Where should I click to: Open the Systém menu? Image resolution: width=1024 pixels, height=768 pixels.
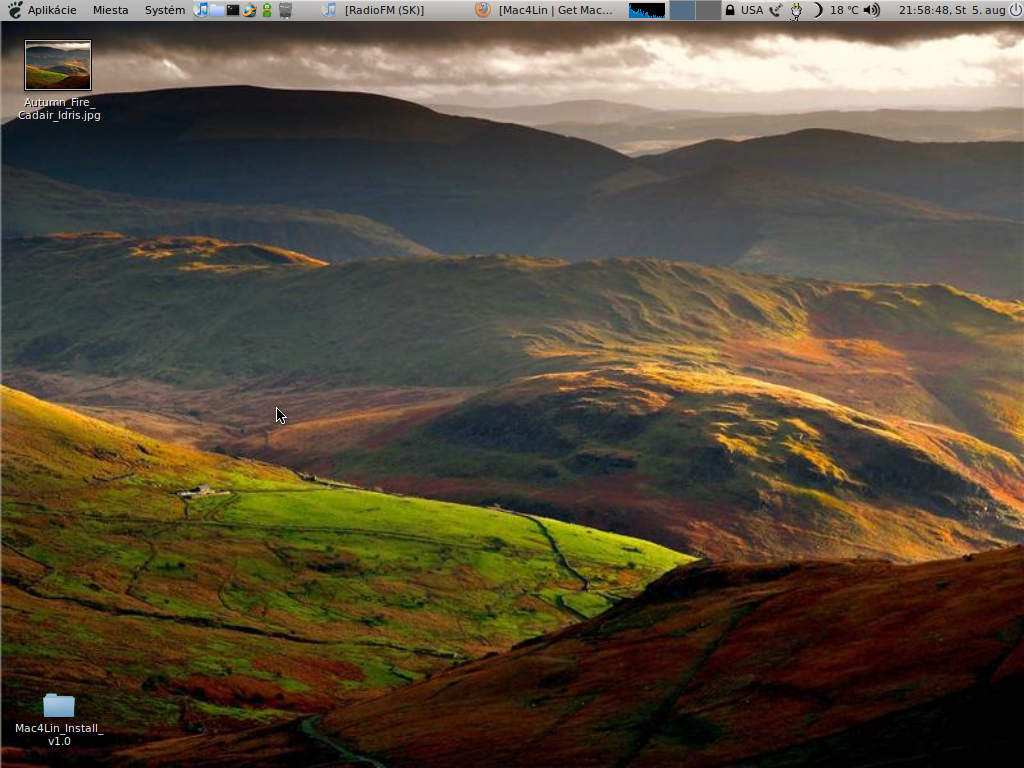(165, 10)
